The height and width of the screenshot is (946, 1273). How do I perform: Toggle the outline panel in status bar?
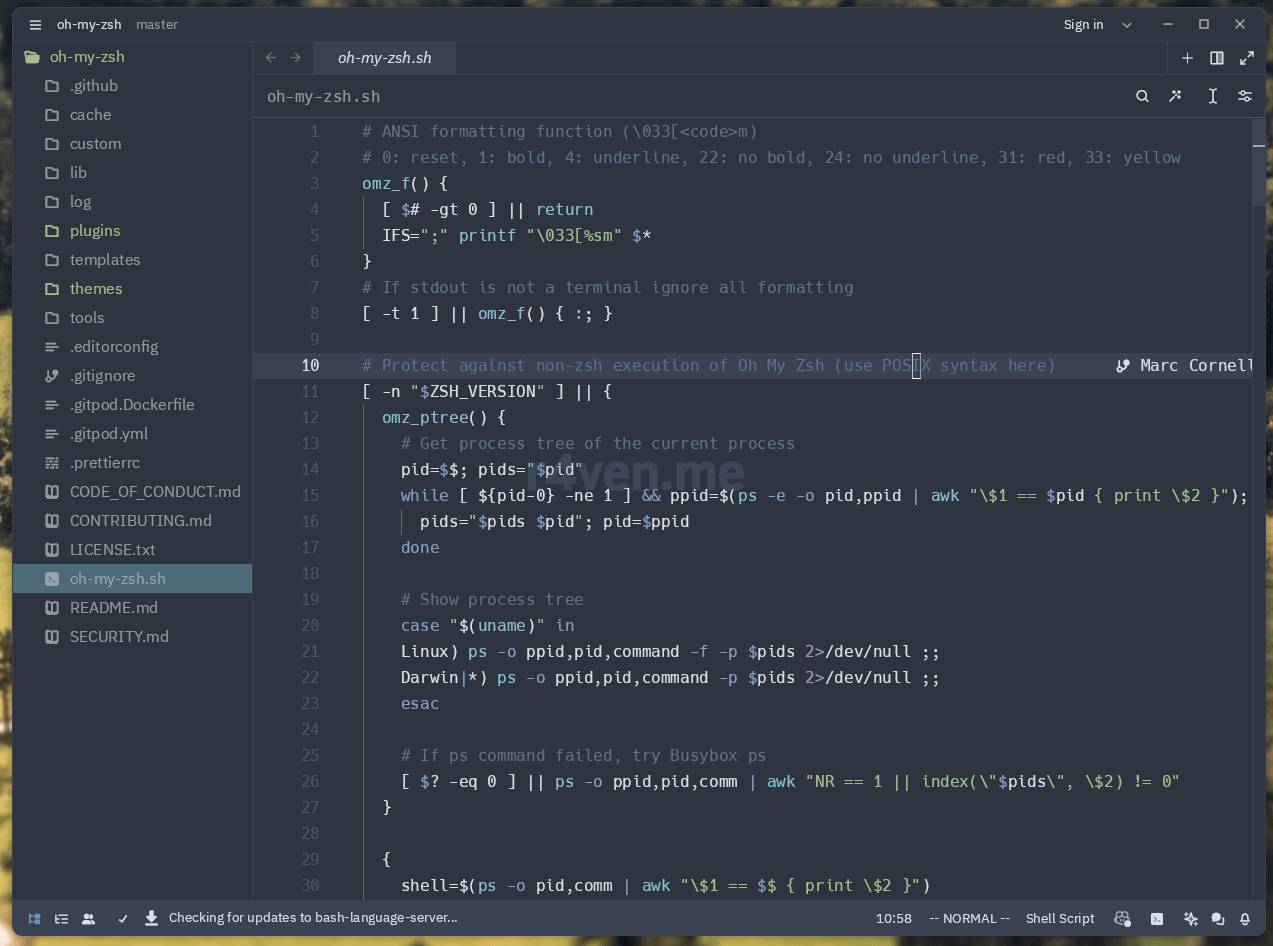point(61,918)
